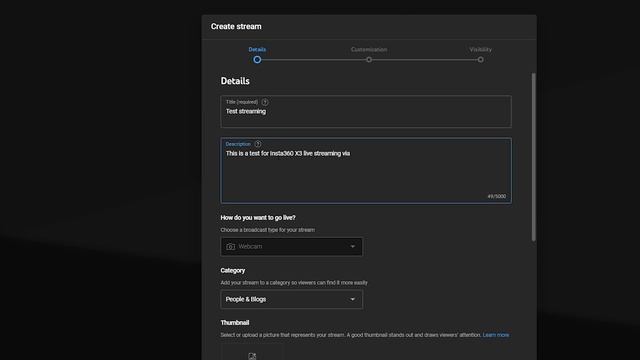Click the Visibility step circle marker

pos(480,60)
